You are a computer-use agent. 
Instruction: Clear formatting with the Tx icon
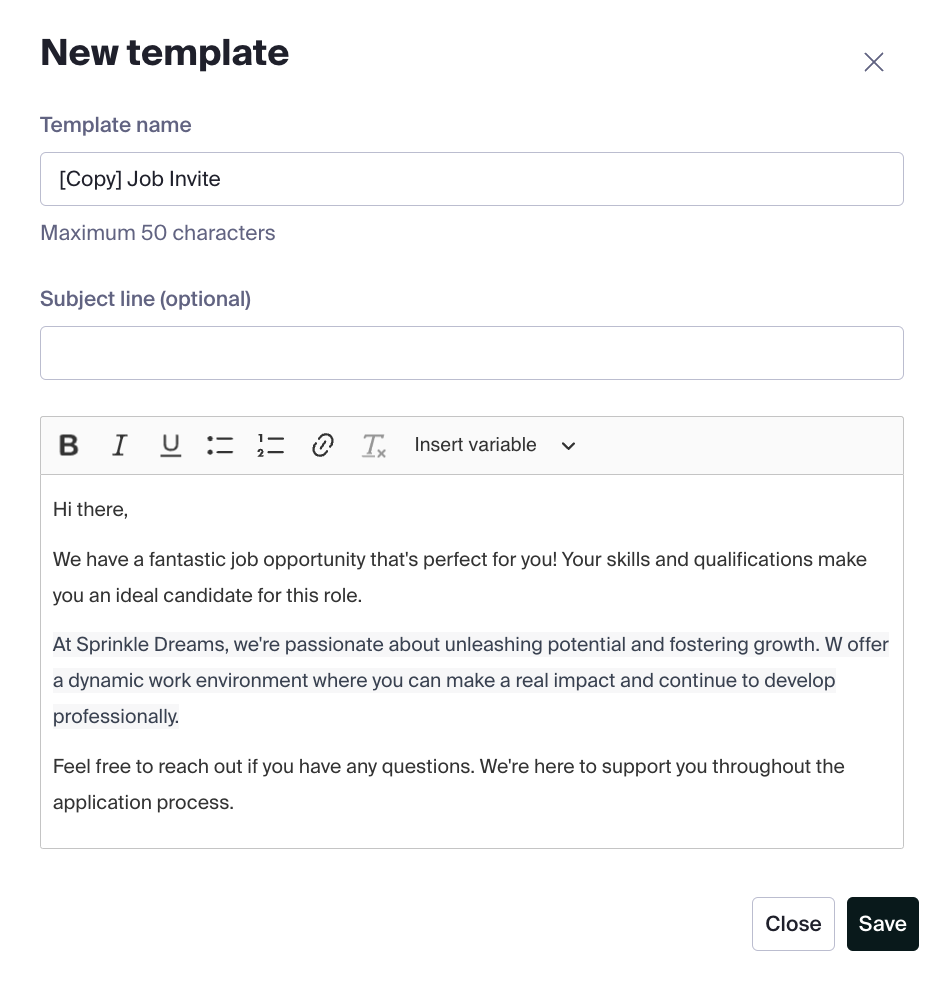click(374, 445)
